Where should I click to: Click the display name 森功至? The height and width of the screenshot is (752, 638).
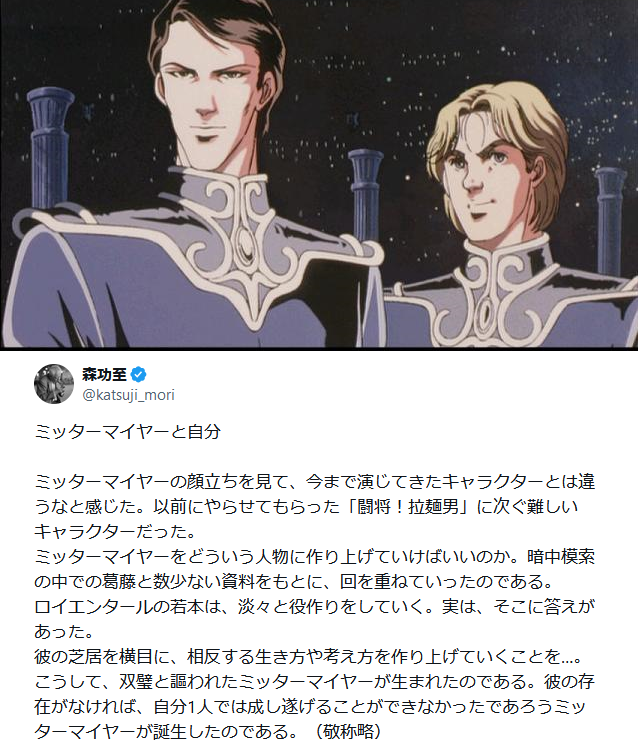click(104, 374)
